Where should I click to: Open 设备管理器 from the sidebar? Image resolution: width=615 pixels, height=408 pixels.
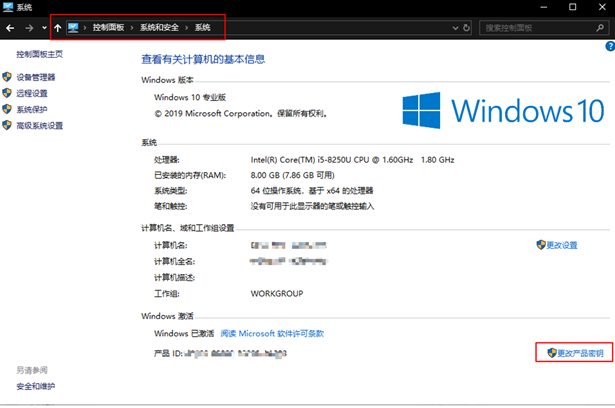(36, 77)
